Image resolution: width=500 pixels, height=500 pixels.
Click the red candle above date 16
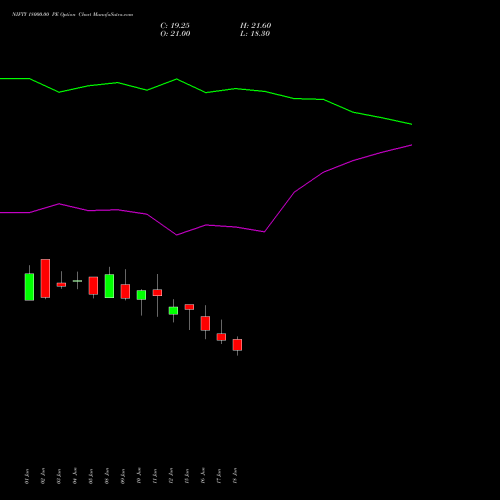[x=205, y=323]
